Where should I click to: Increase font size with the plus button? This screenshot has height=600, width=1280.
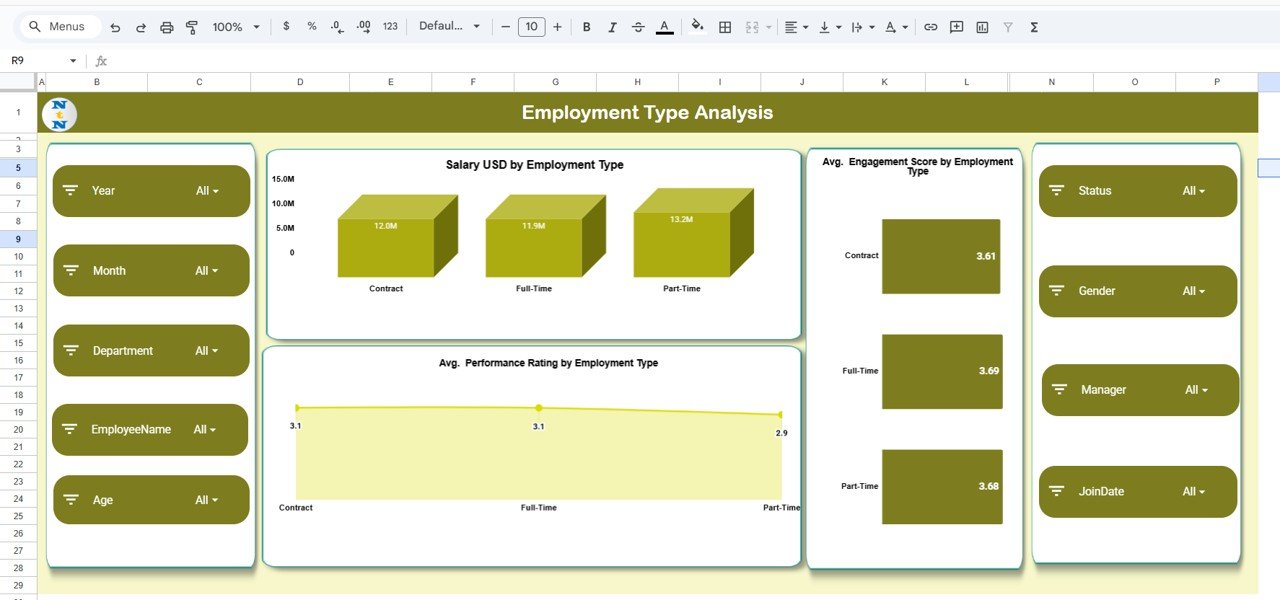point(557,26)
